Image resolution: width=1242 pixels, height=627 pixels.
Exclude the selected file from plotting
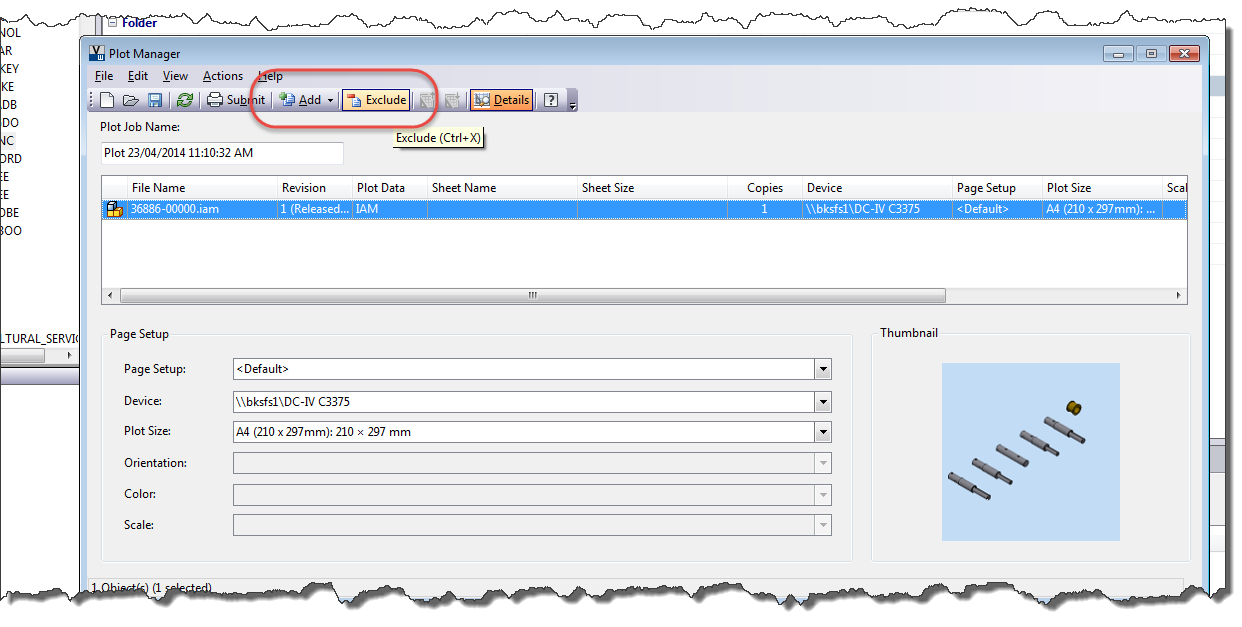377,99
